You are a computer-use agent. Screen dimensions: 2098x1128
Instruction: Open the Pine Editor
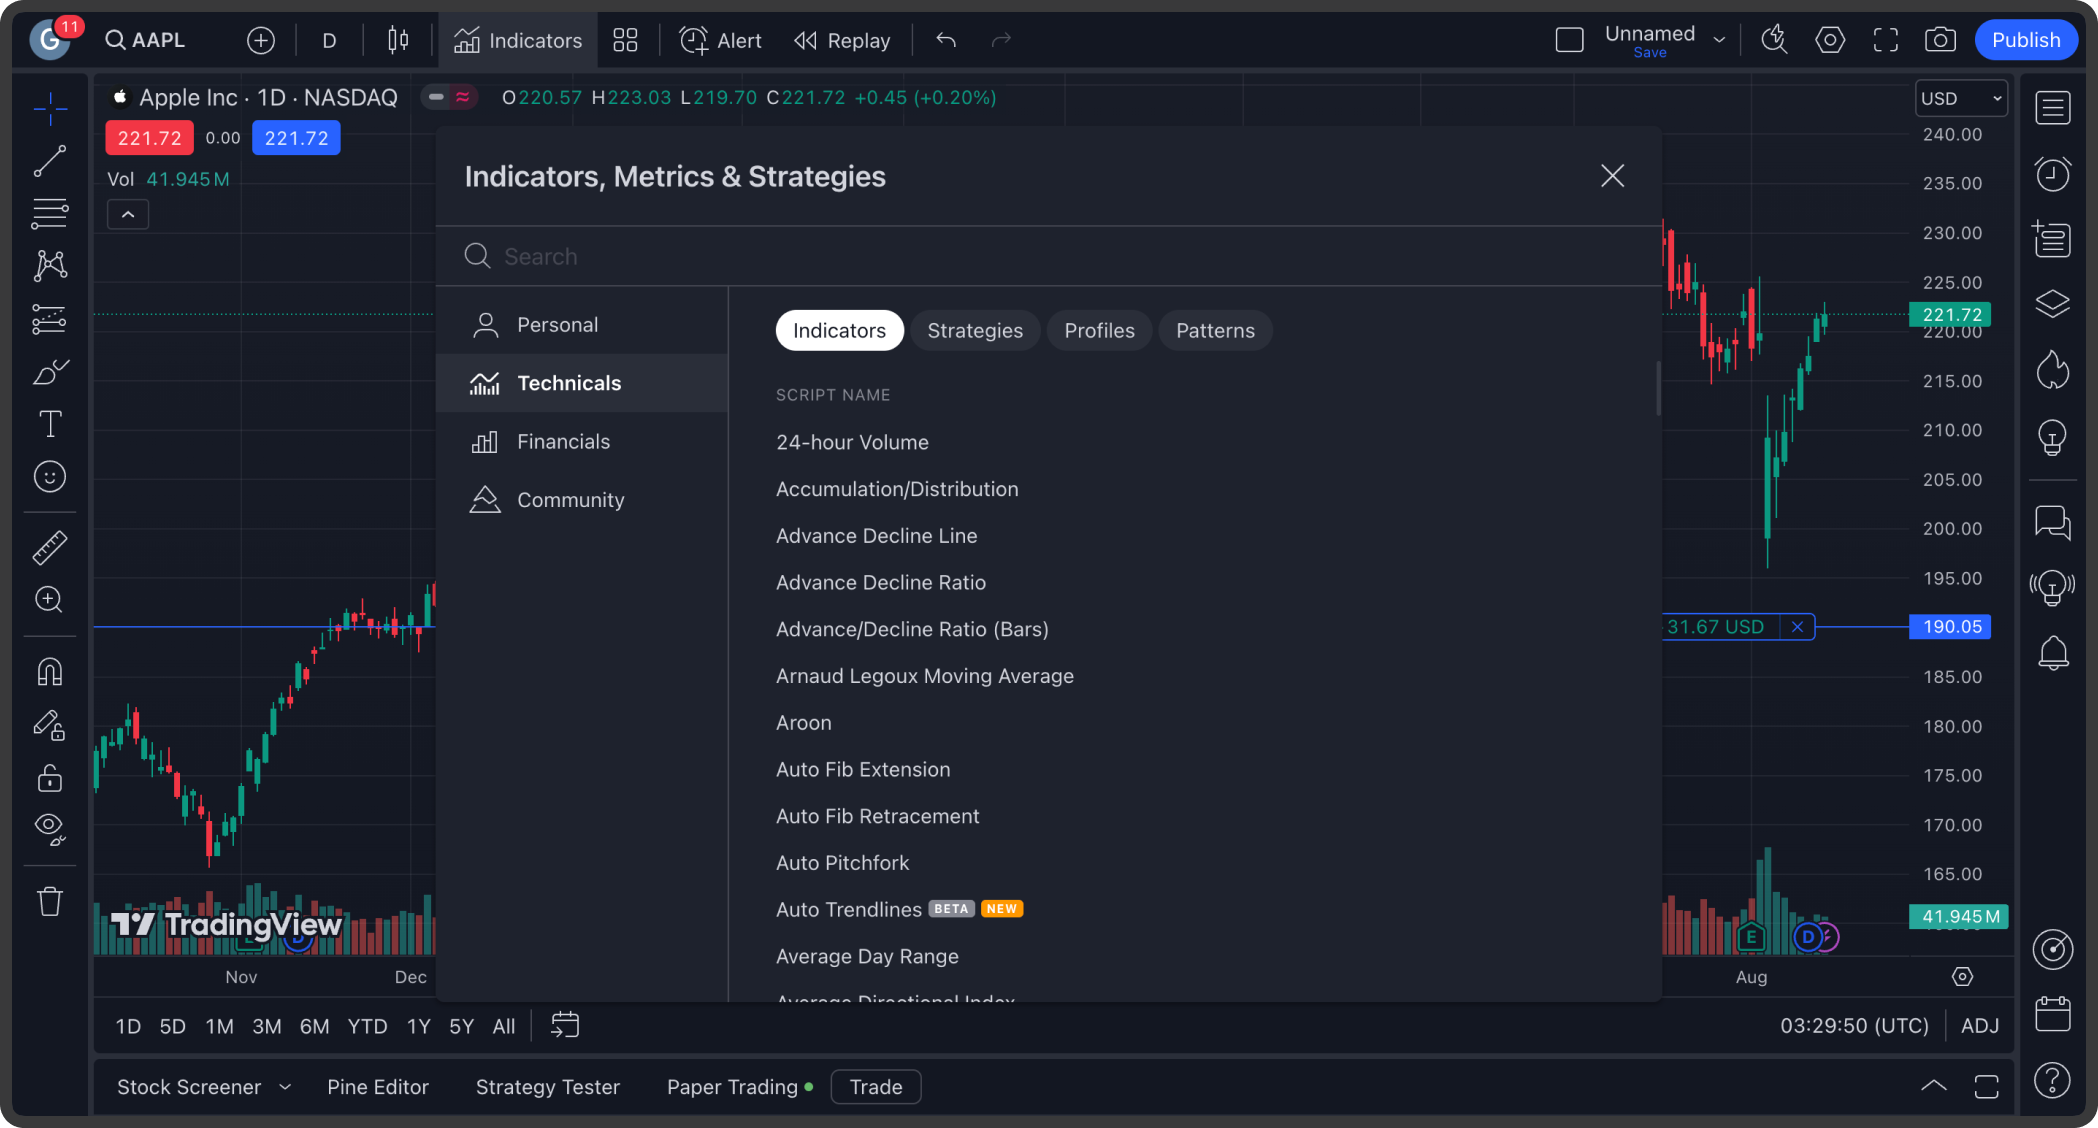point(378,1087)
